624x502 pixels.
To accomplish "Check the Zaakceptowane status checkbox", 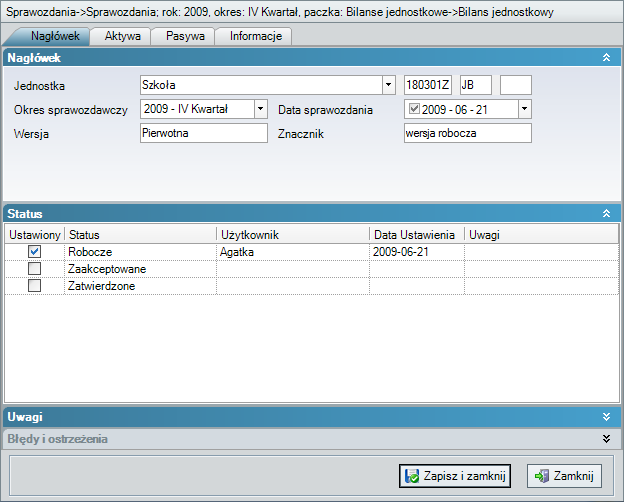I will pyautogui.click(x=35, y=269).
